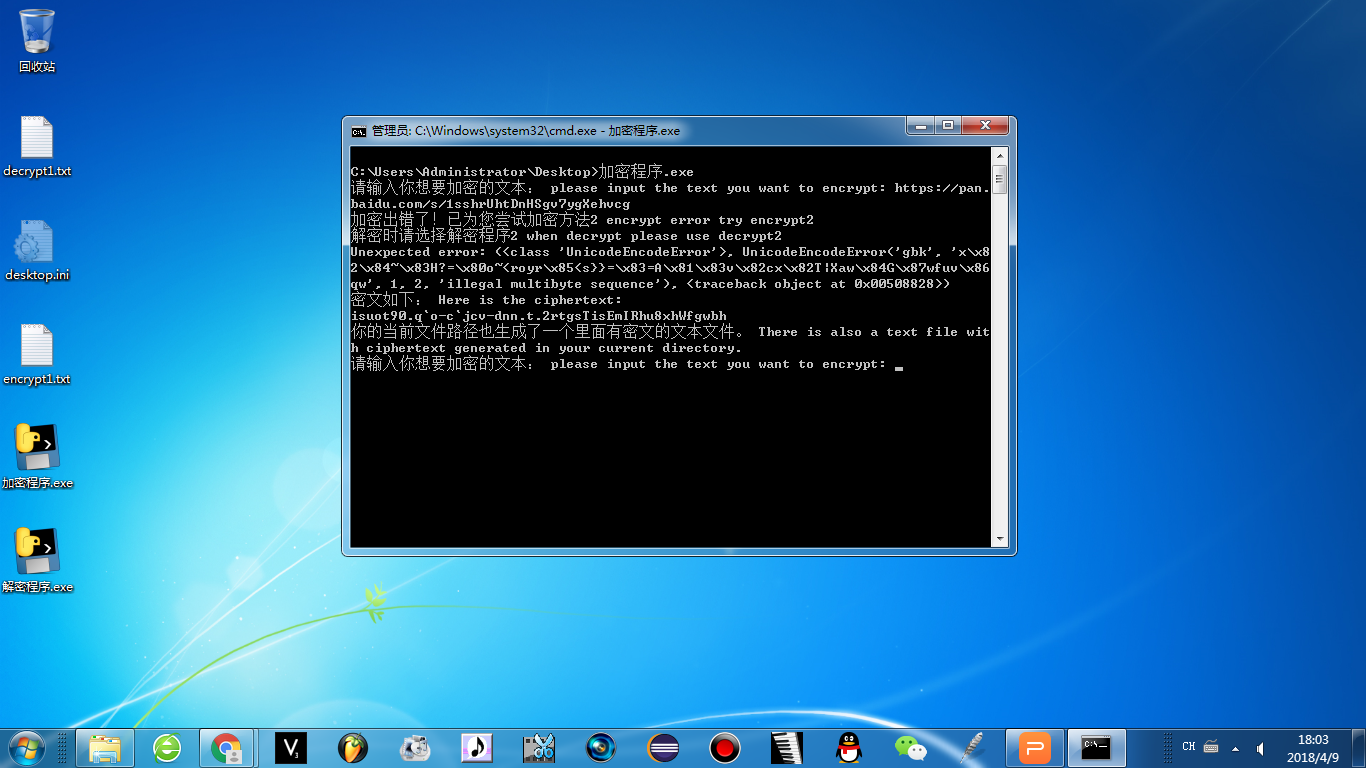The image size is (1366, 768).
Task: Close the cmd window
Action: (985, 125)
